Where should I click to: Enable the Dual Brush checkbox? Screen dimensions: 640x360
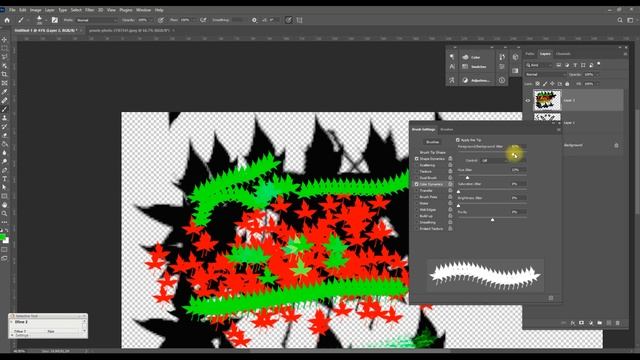click(417, 178)
